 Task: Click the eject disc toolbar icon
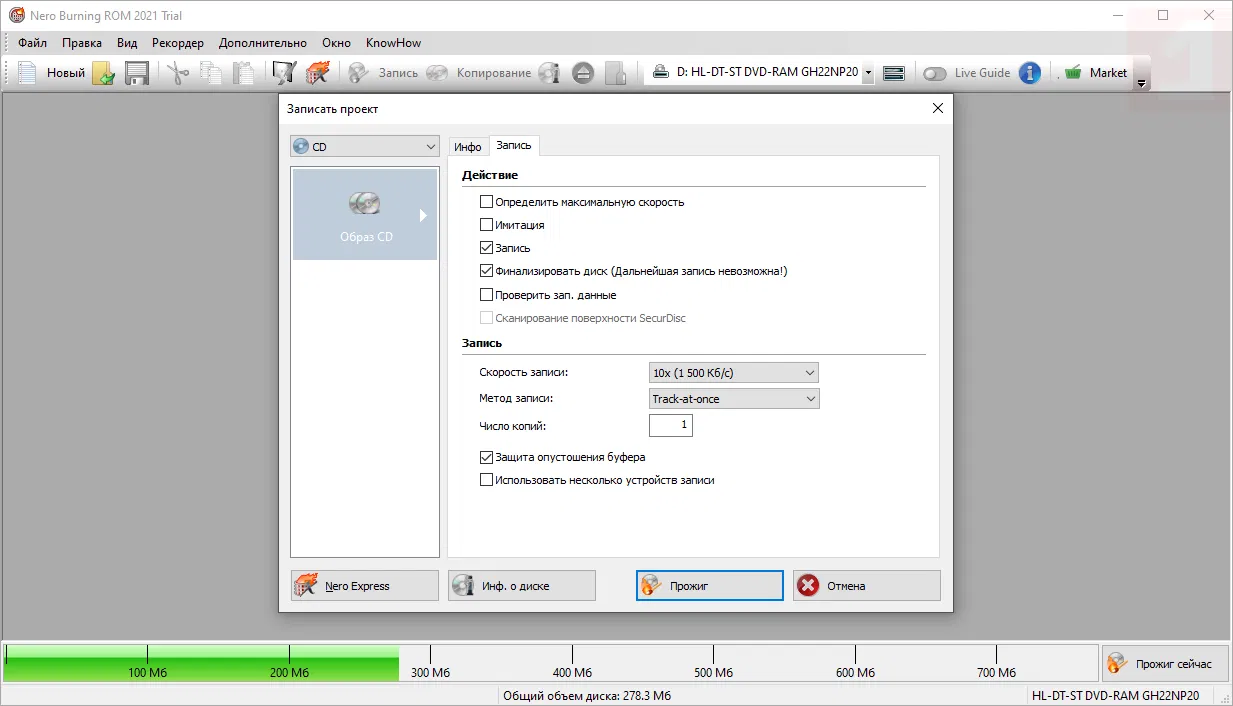click(584, 73)
